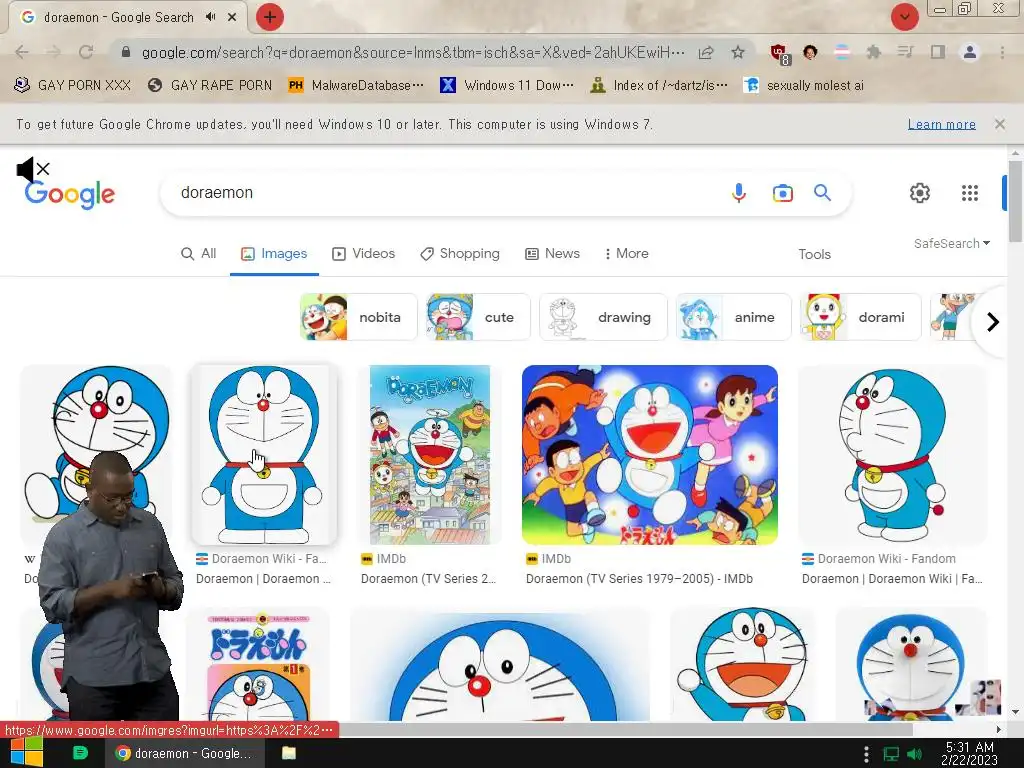Open the green app taskbar icon
This screenshot has height=768, width=1024.
coord(80,753)
